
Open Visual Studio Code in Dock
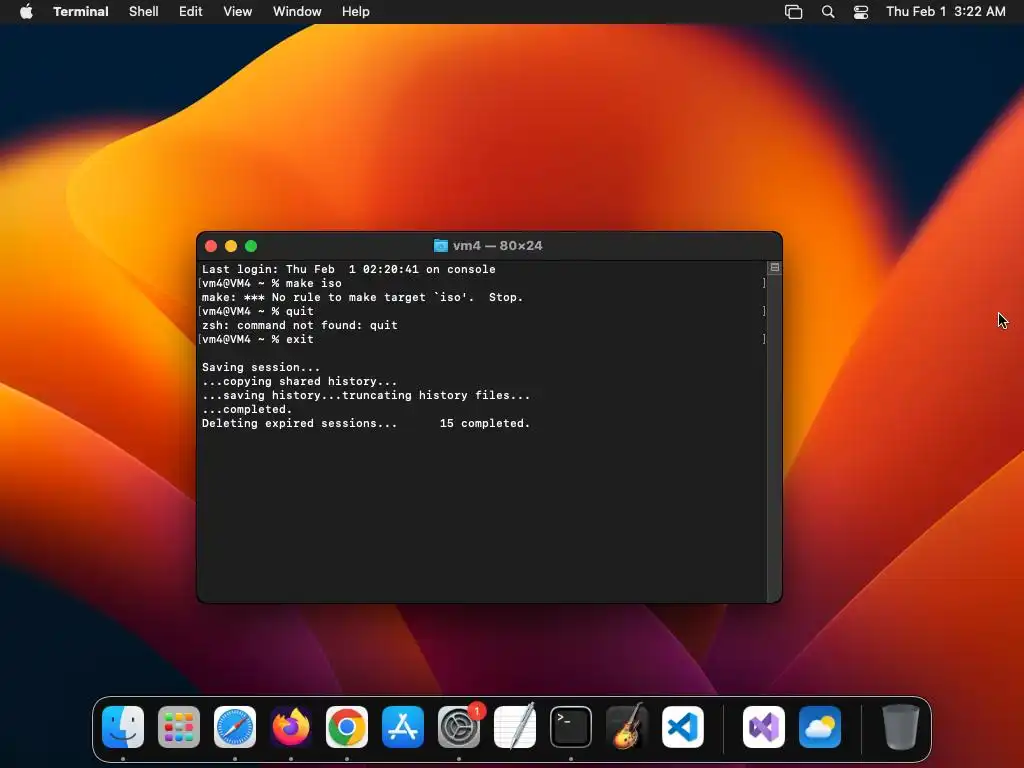(x=683, y=727)
